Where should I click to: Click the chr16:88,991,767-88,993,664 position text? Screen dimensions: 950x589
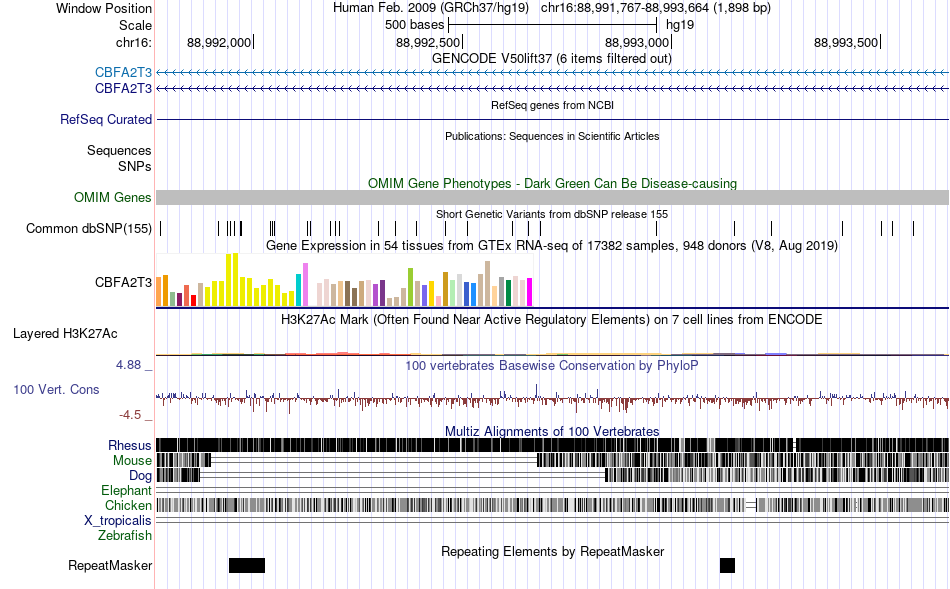click(x=656, y=8)
